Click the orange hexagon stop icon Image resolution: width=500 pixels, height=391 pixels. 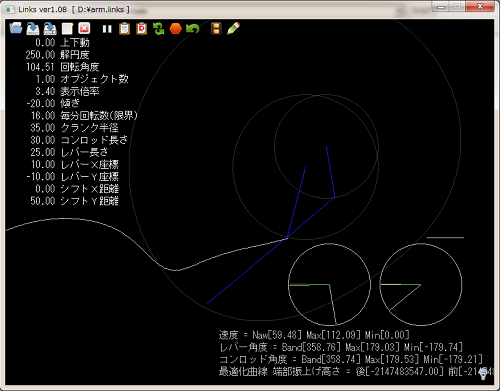click(175, 29)
